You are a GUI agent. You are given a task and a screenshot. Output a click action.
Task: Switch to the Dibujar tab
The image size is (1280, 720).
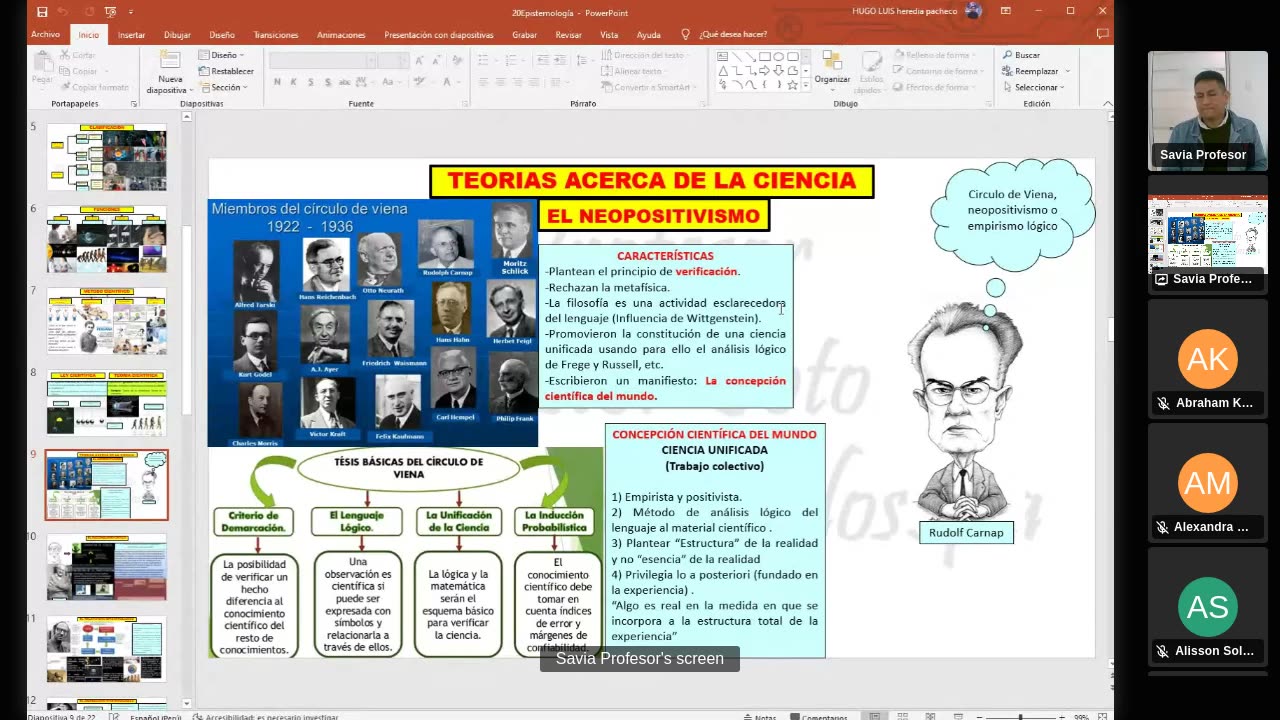(x=177, y=34)
